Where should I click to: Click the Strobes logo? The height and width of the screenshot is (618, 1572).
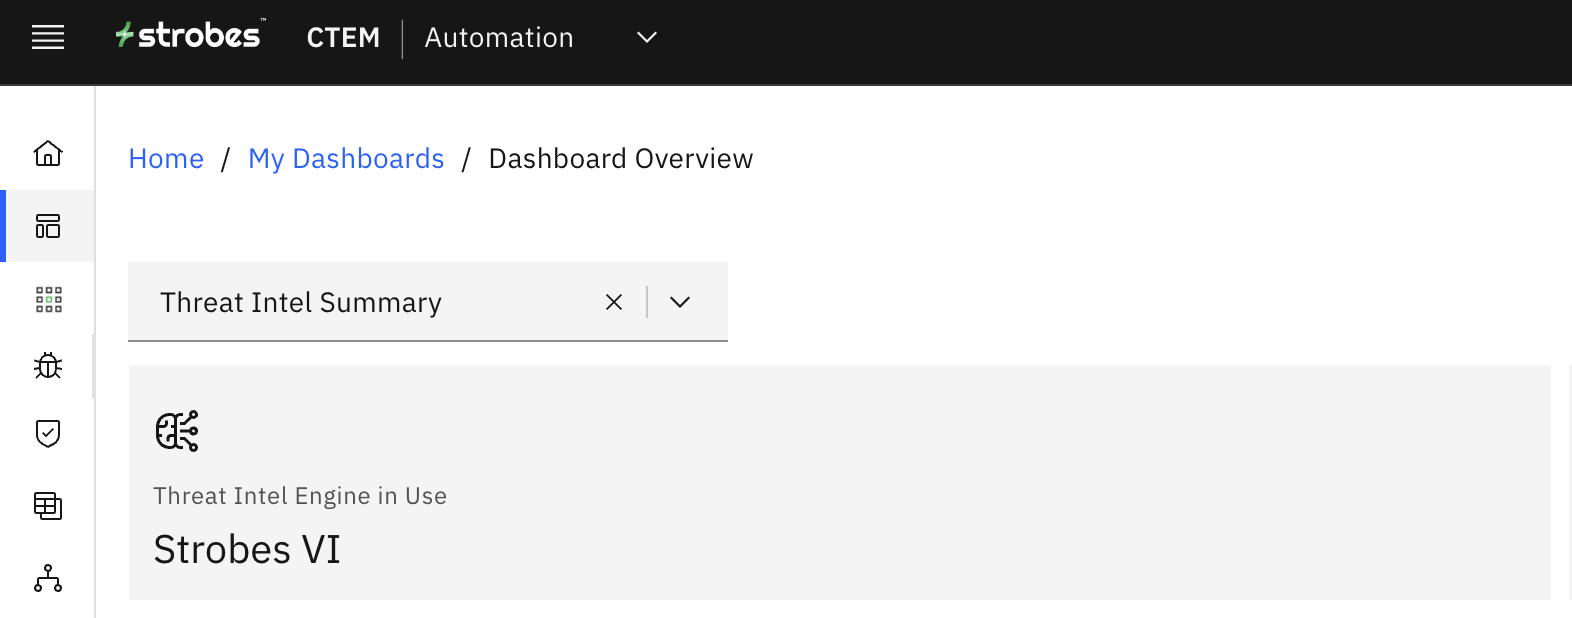click(x=190, y=36)
